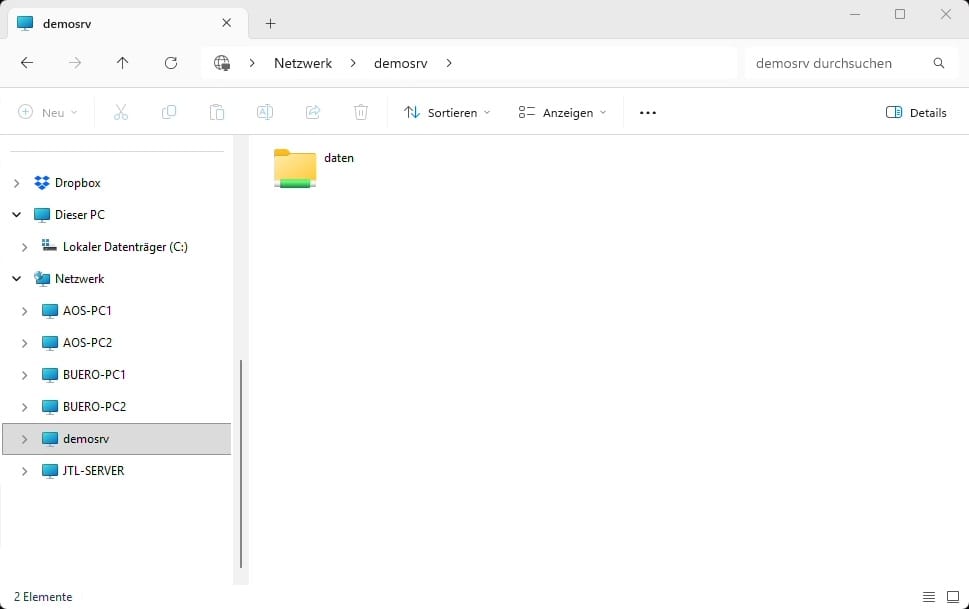Image resolution: width=969 pixels, height=609 pixels.
Task: Click the Delete trash icon
Action: pyautogui.click(x=361, y=112)
